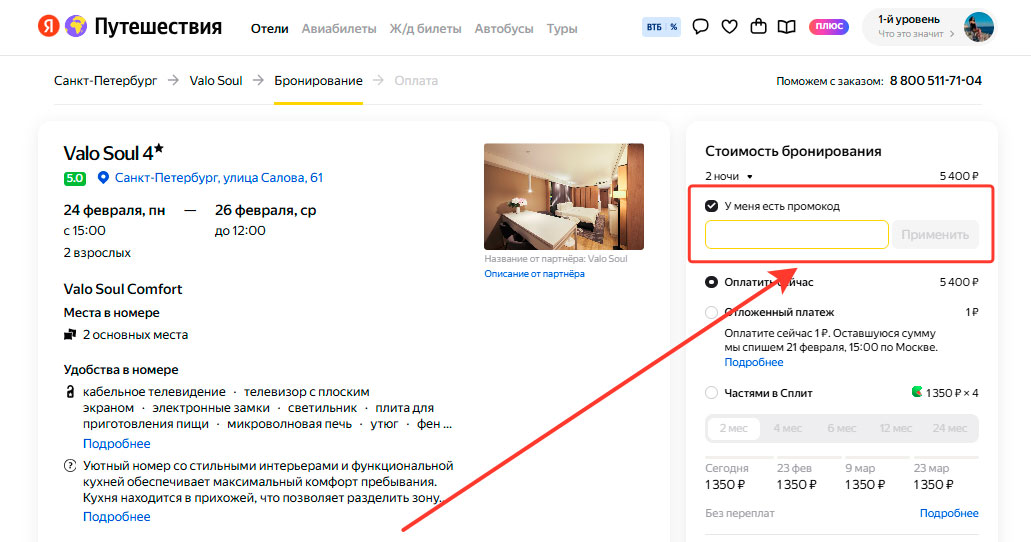The image size is (1031, 542).
Task: Open the Ж/д билеты tab
Action: tap(425, 29)
